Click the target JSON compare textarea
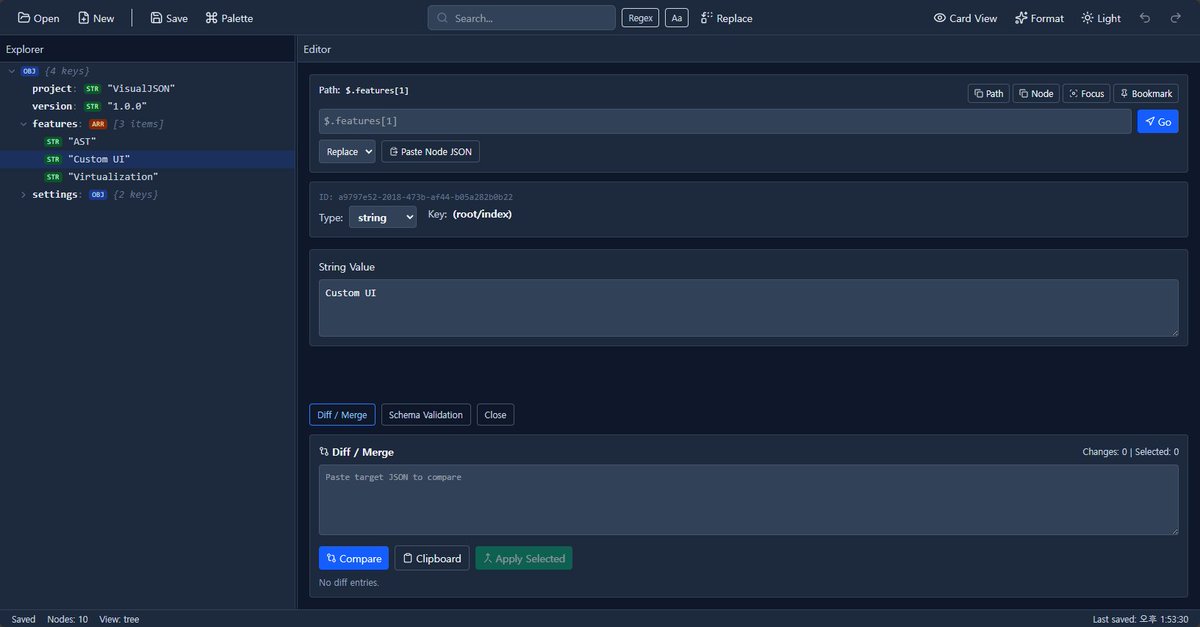This screenshot has height=627, width=1200. coord(748,500)
